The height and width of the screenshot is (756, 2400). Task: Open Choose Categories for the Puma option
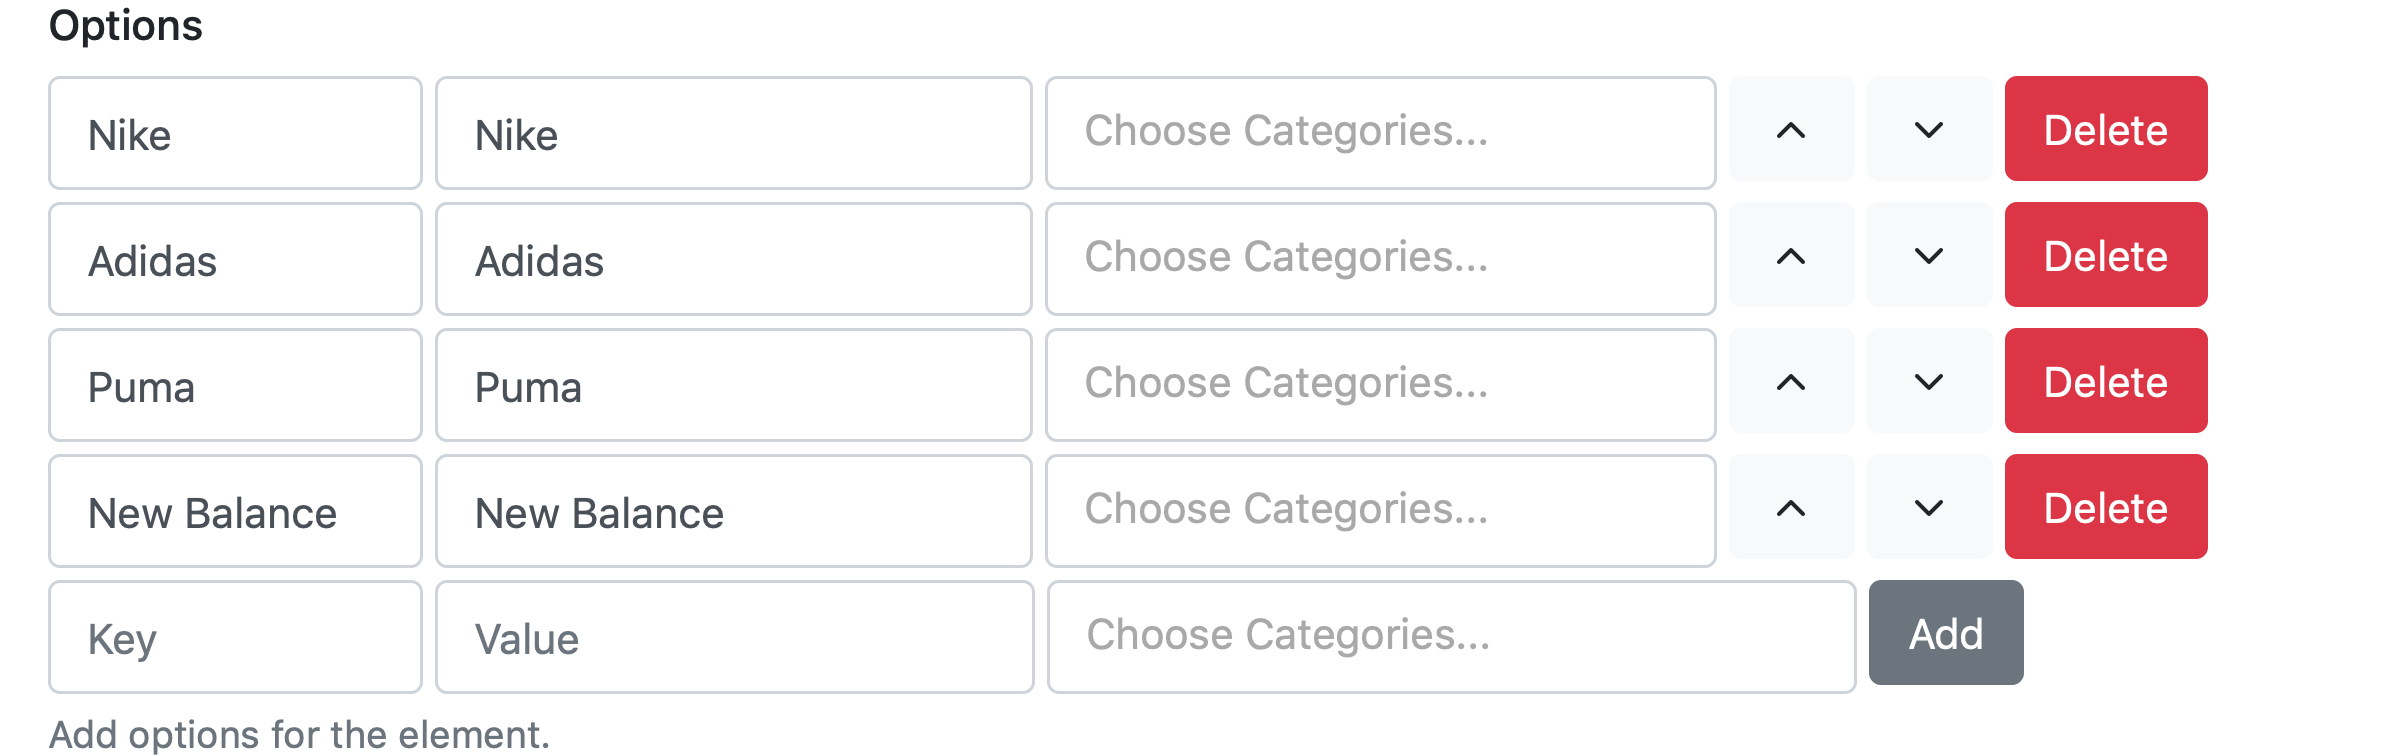coord(1380,384)
